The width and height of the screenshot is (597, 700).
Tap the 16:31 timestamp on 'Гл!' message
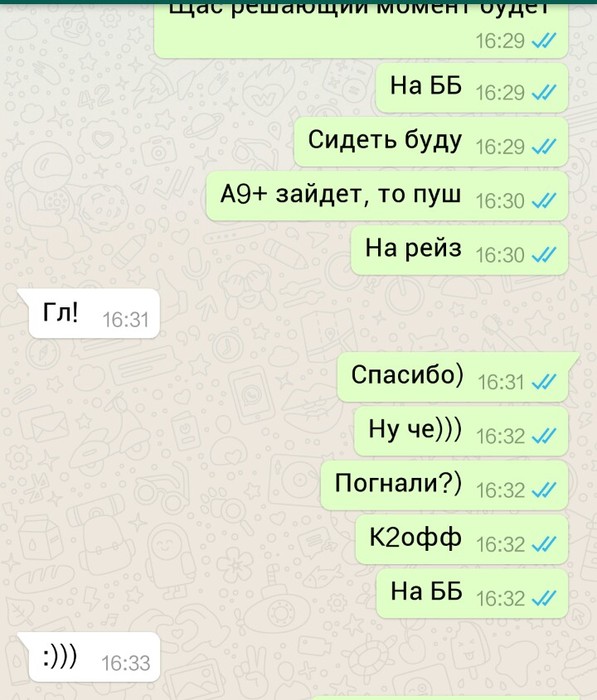(x=125, y=320)
